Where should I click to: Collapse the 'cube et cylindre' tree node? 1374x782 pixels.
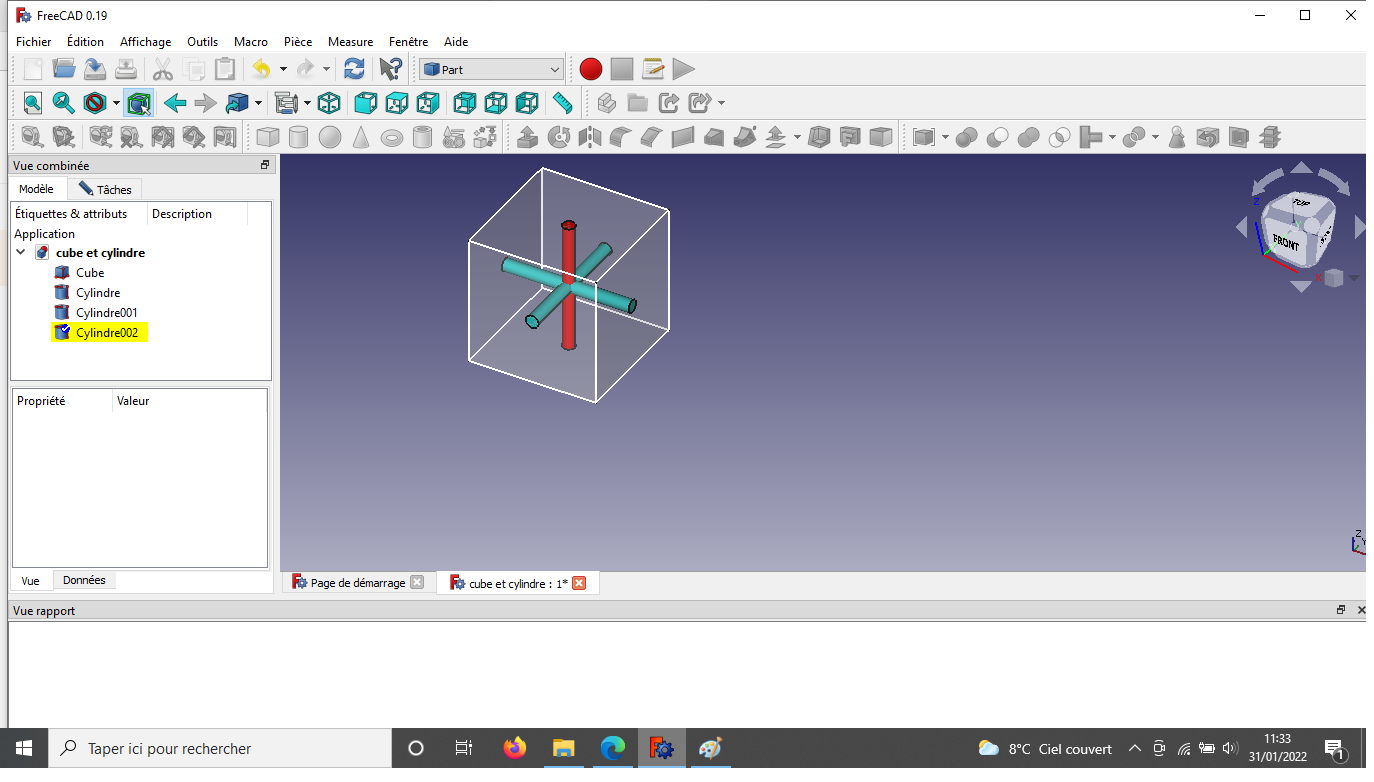21,253
